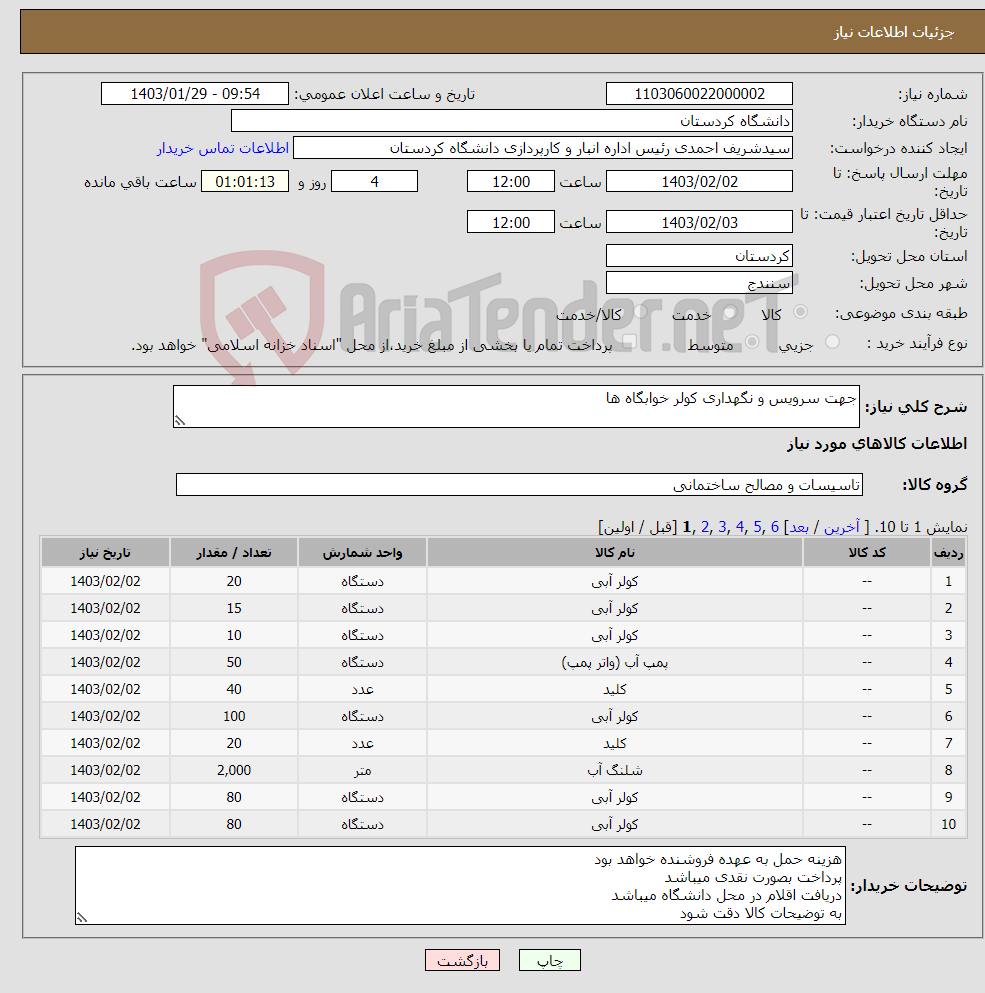
Task: Click the بازگشت back button
Action: (462, 960)
